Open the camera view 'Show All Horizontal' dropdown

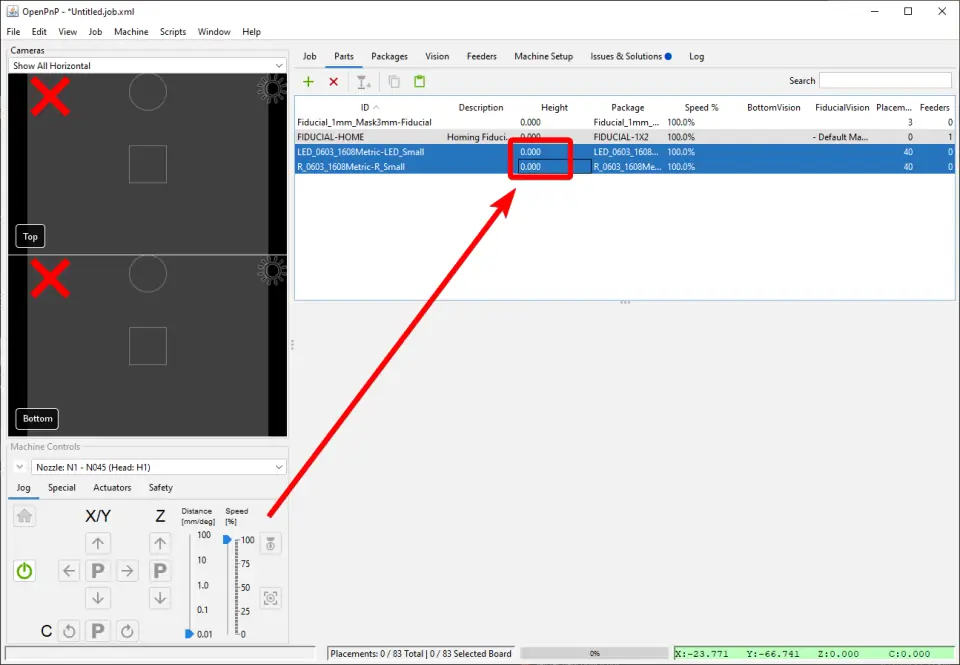pos(147,66)
